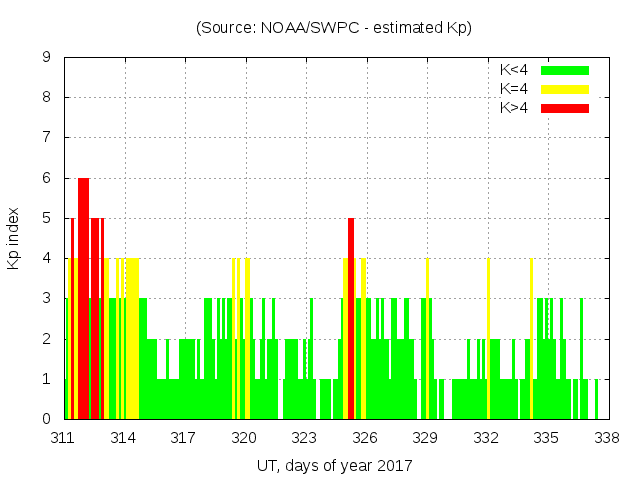640x480 pixels.
Task: Click the 311 tick label on x-axis
Action: click(63, 437)
